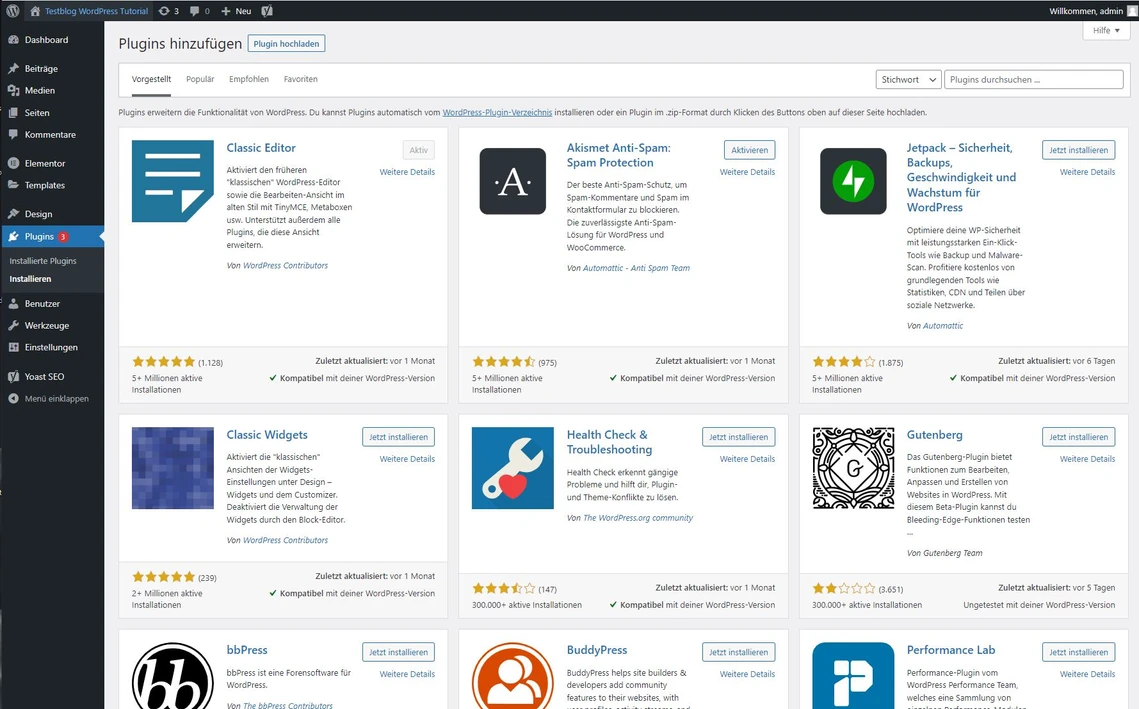Viewport: 1139px width, 709px height.
Task: Activate Akismet with the Aktivieren button
Action: 749,150
